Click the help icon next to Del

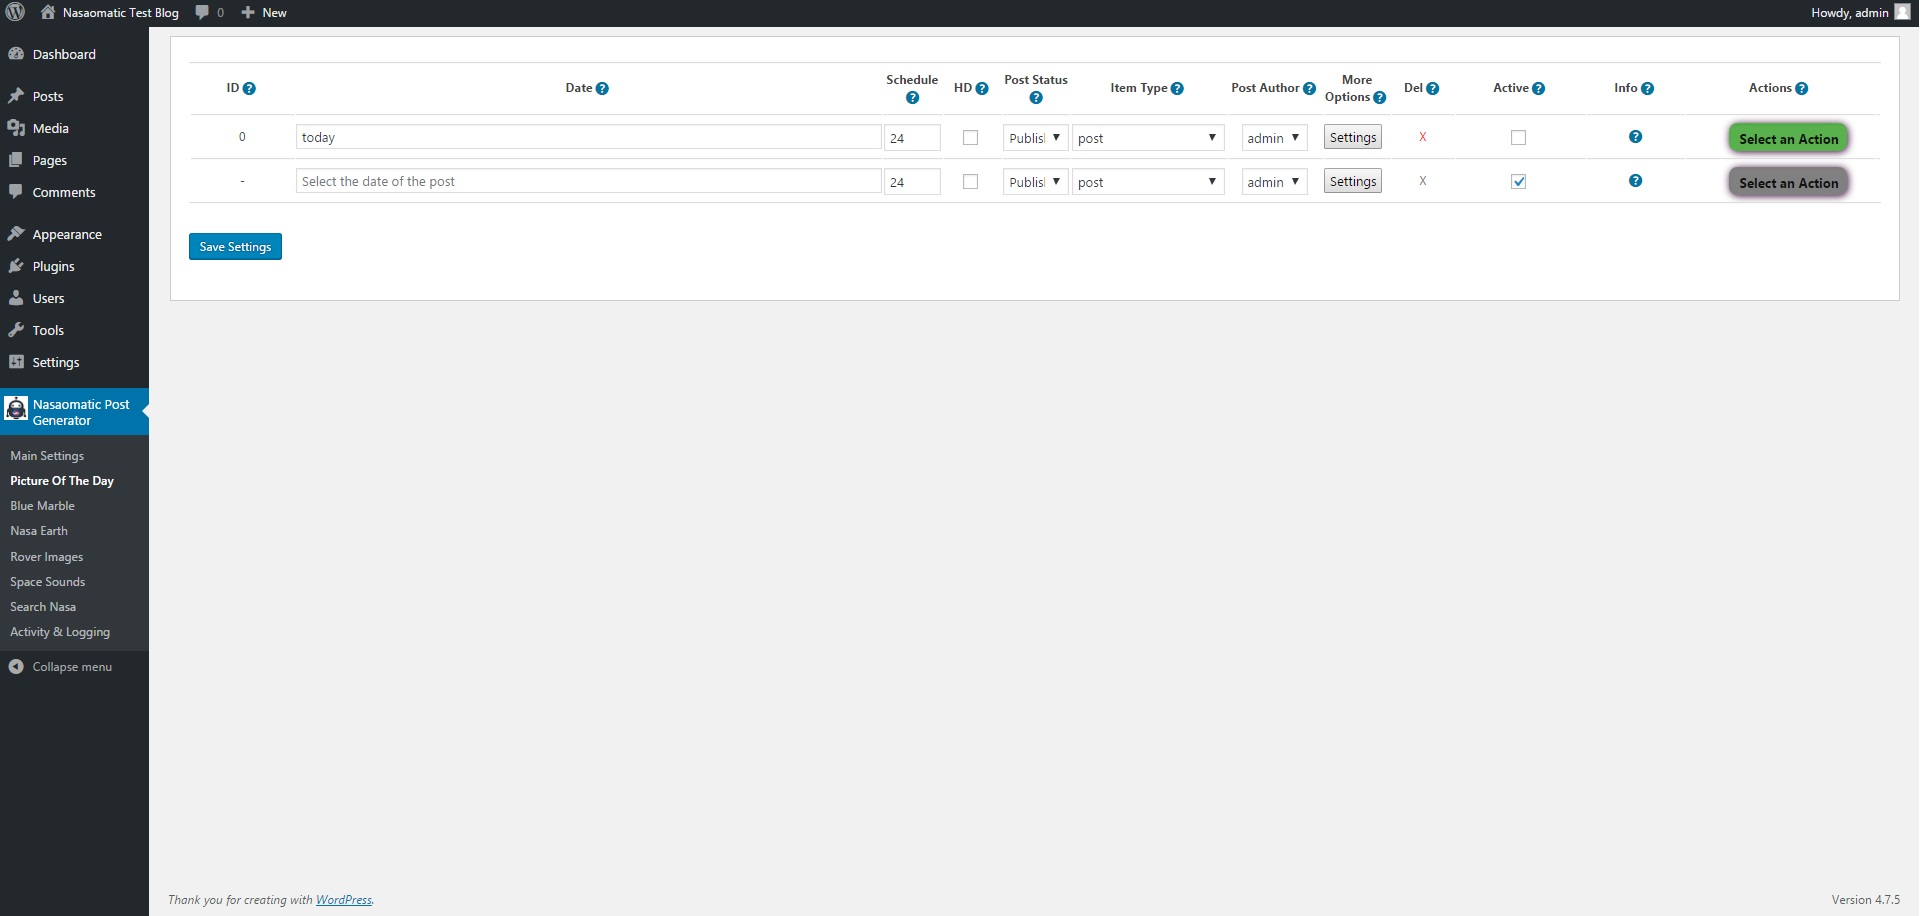pyautogui.click(x=1433, y=89)
